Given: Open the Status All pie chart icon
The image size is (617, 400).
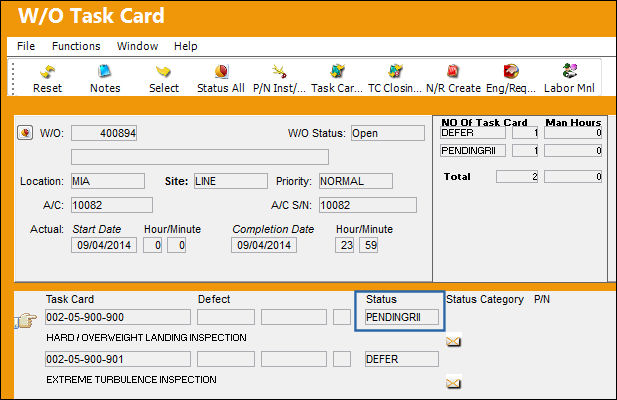Looking at the screenshot, I should [221, 72].
